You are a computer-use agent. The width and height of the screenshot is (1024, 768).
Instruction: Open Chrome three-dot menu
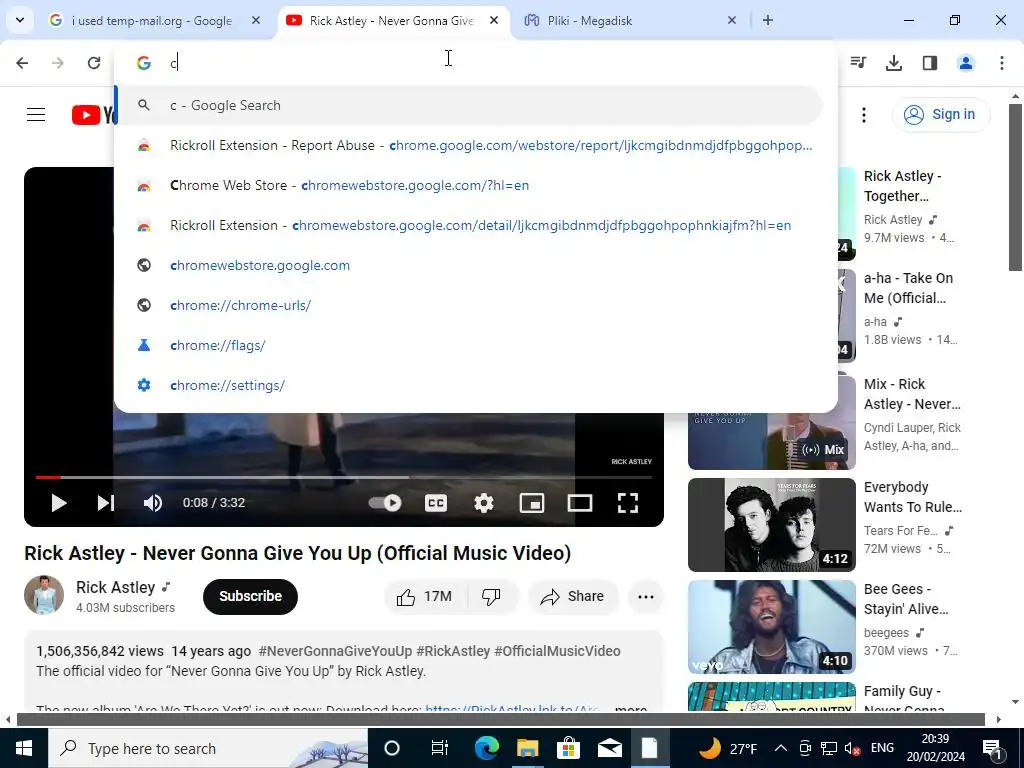(1002, 63)
